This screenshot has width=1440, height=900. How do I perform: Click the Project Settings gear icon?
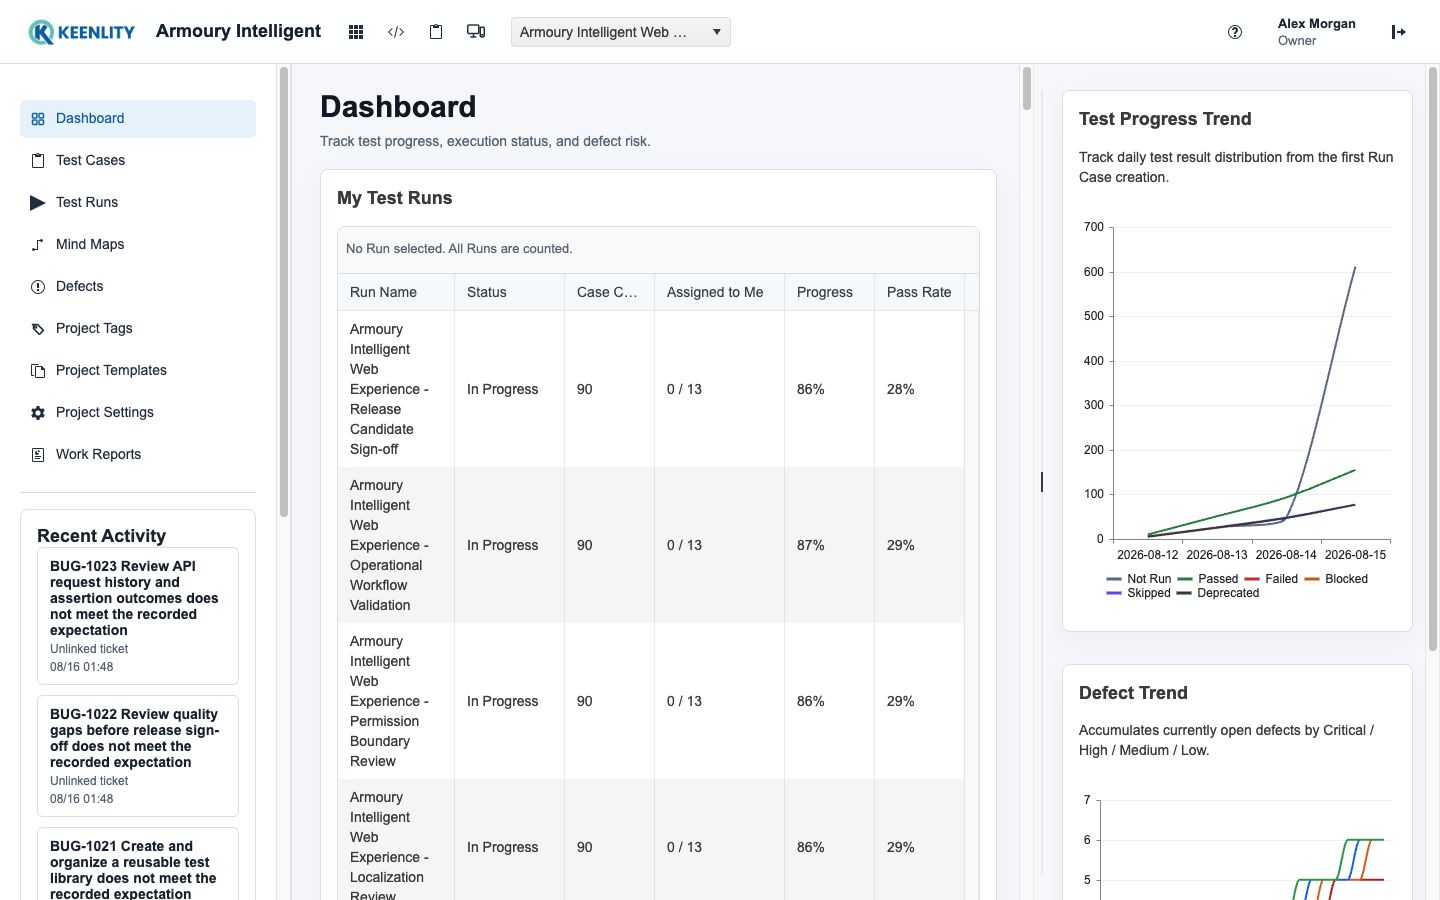[x=38, y=413]
